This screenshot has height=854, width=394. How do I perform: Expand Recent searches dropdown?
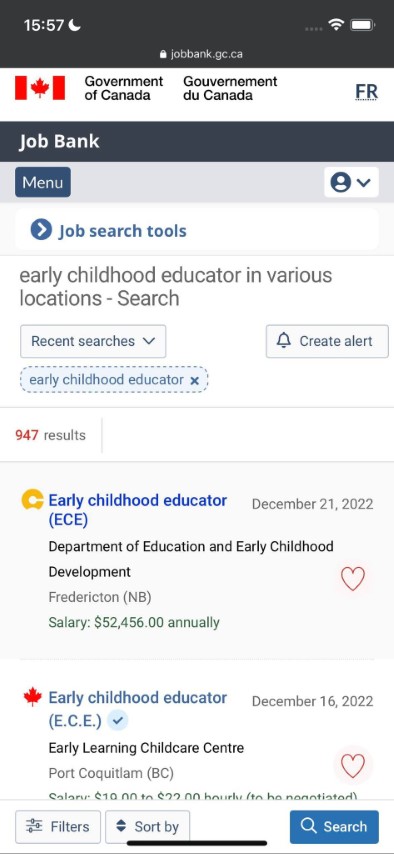coord(93,341)
